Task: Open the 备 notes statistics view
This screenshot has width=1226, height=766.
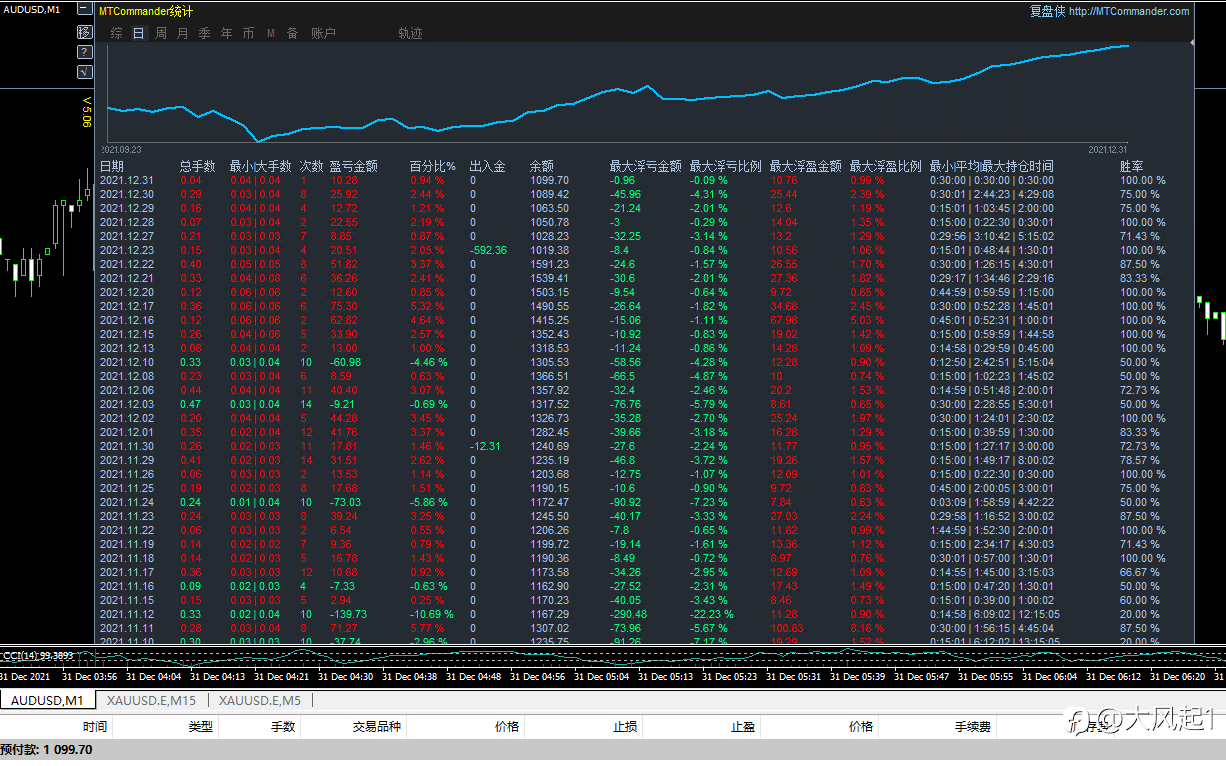Action: 292,33
